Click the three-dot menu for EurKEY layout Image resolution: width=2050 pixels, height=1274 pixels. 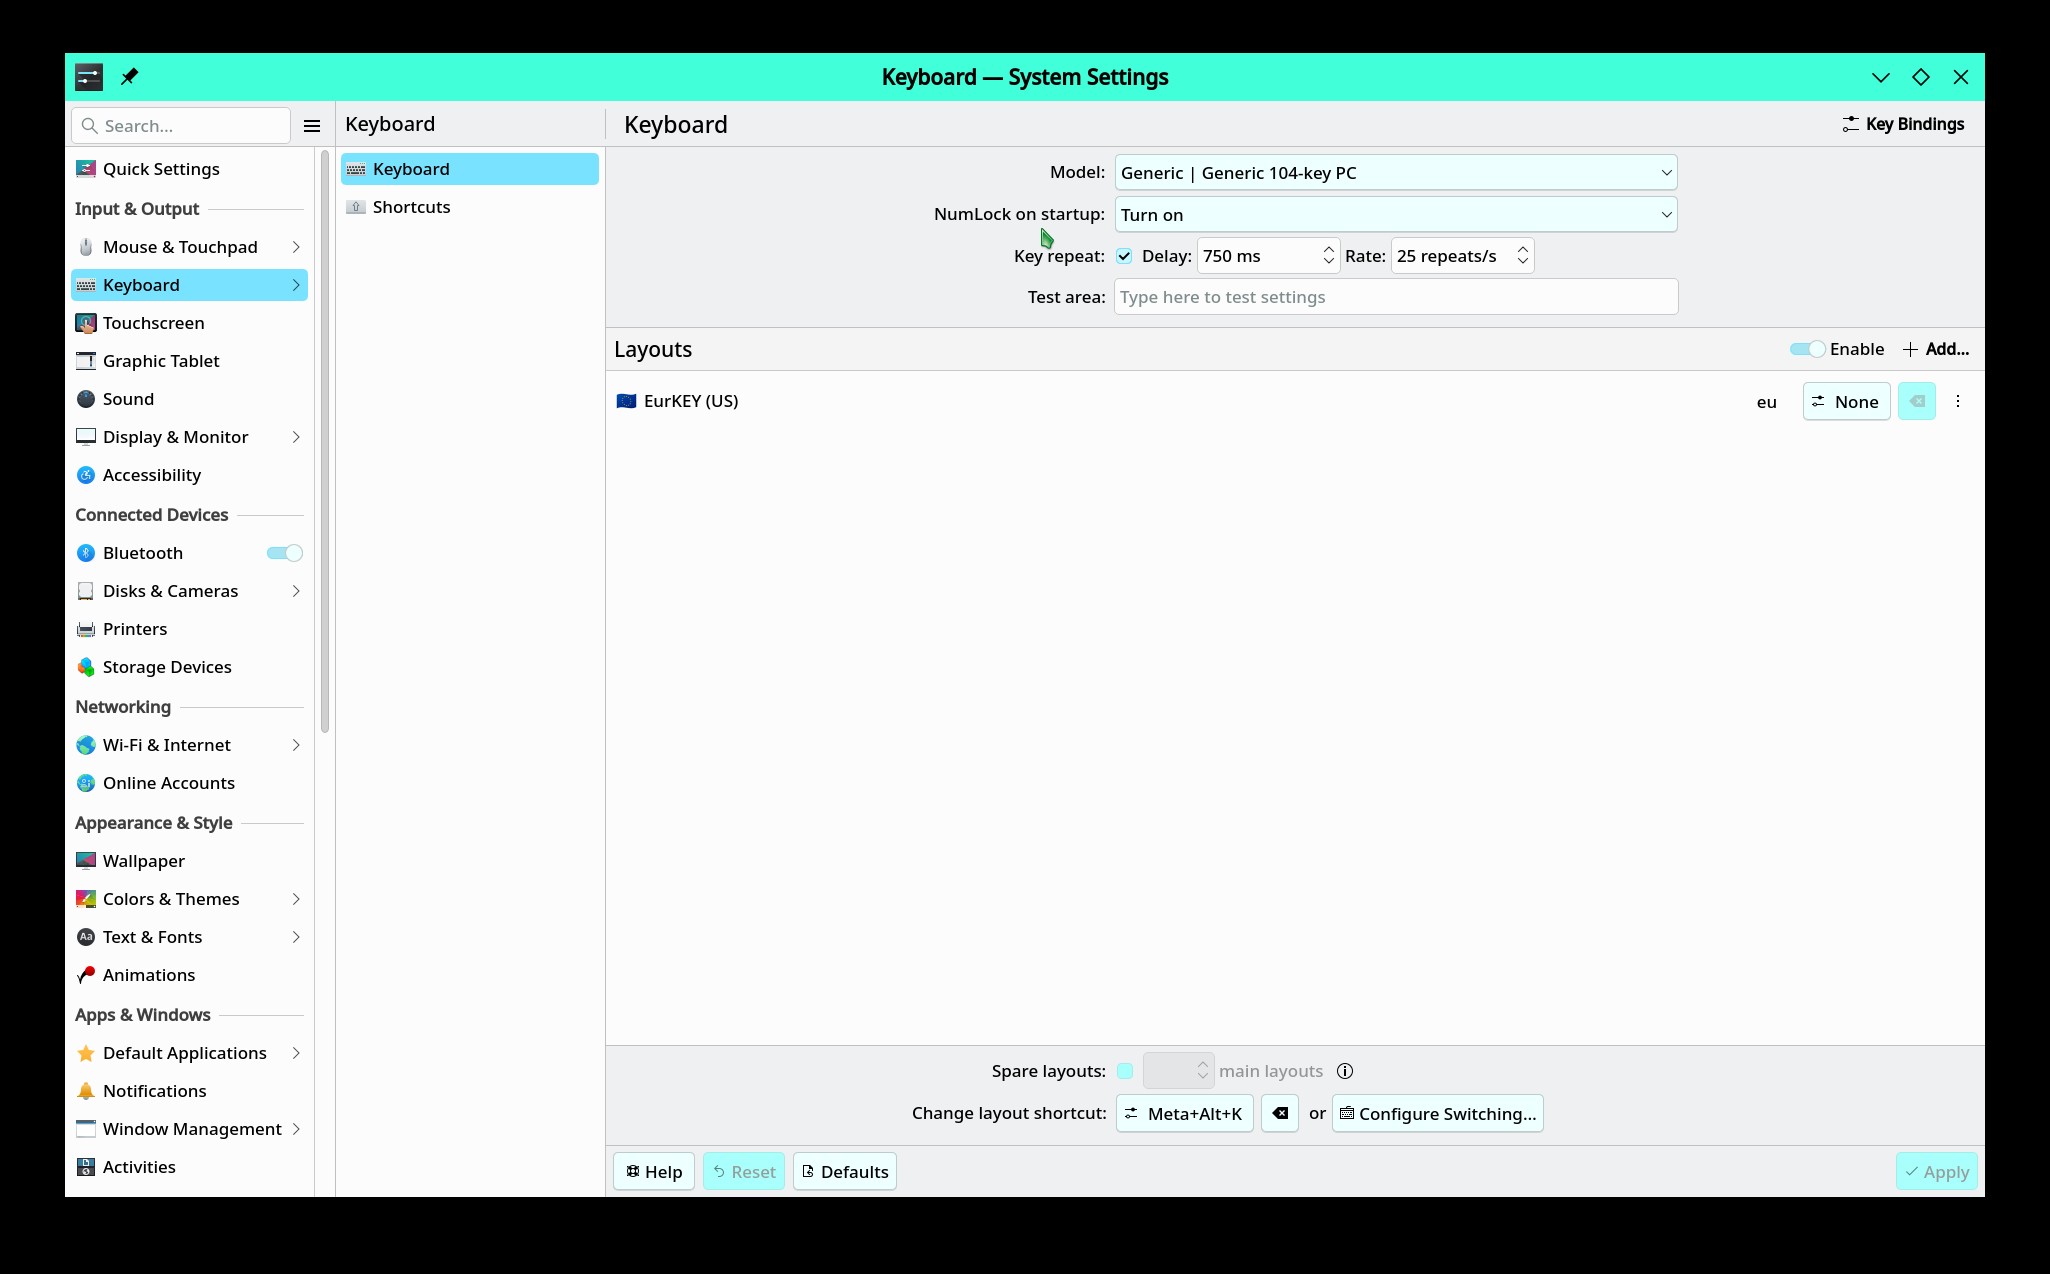pyautogui.click(x=1958, y=401)
